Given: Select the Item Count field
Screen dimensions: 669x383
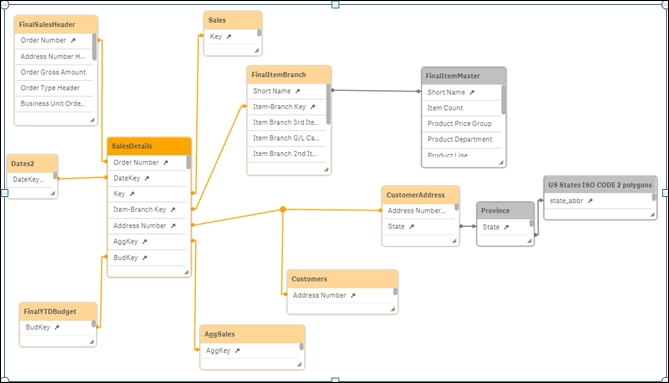Looking at the screenshot, I should [x=462, y=108].
